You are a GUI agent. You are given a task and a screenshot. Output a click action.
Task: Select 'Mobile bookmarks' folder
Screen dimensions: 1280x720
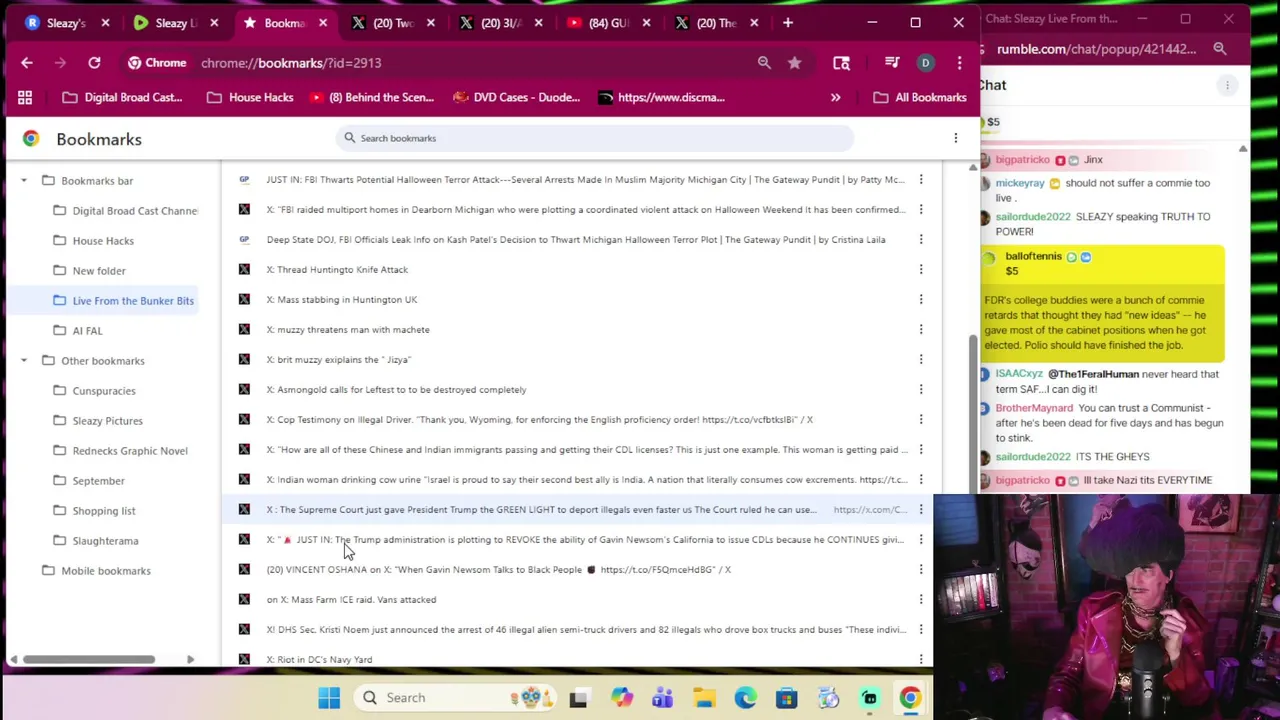(96, 570)
